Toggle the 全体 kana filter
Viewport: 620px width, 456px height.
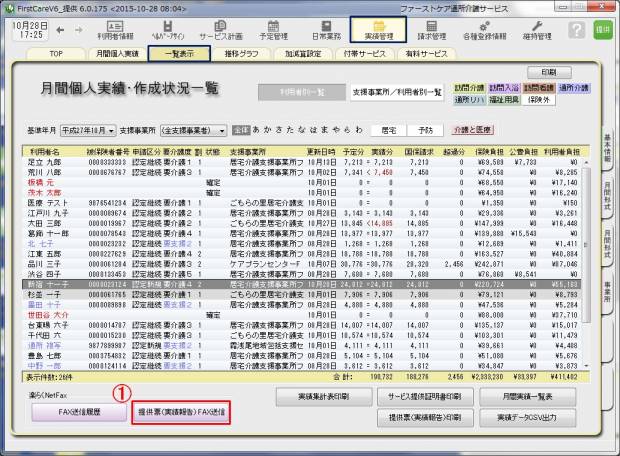(240, 130)
